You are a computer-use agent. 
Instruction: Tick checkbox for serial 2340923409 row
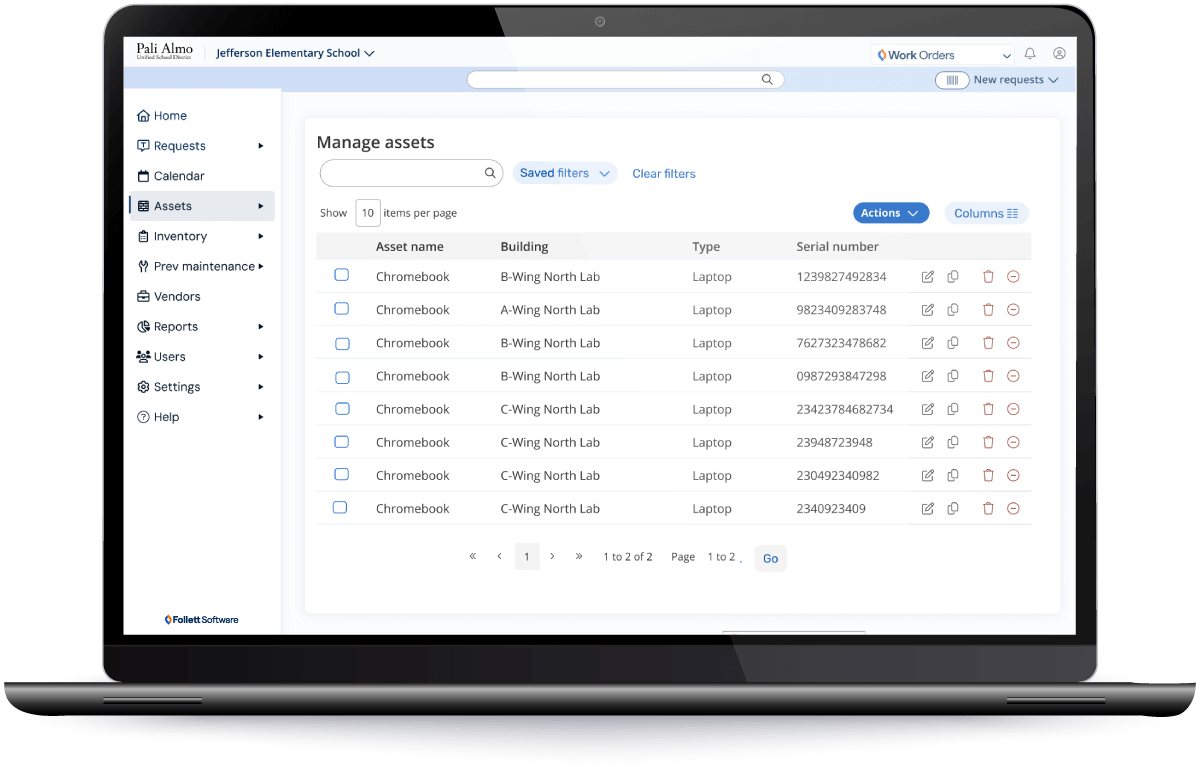click(x=340, y=508)
